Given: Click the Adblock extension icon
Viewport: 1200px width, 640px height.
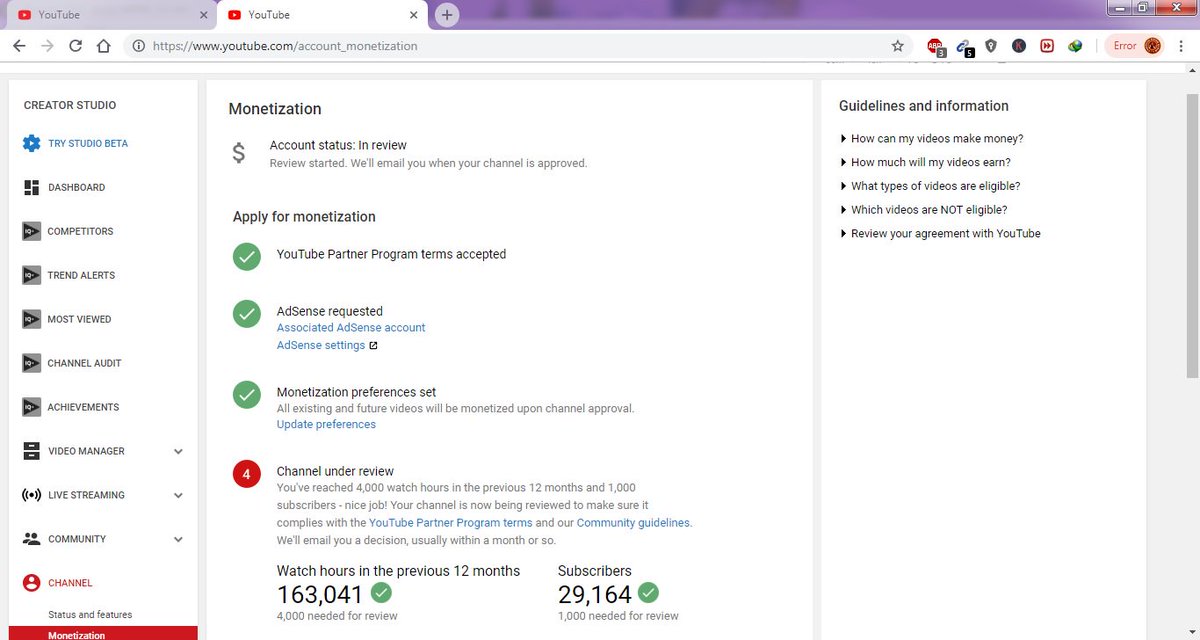Looking at the screenshot, I should (935, 46).
